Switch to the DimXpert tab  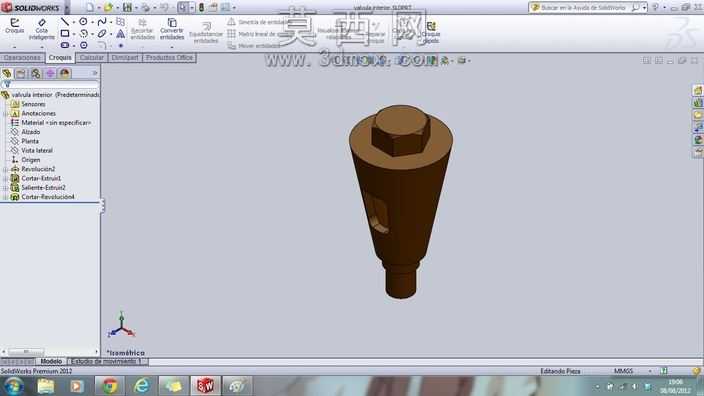pos(125,57)
